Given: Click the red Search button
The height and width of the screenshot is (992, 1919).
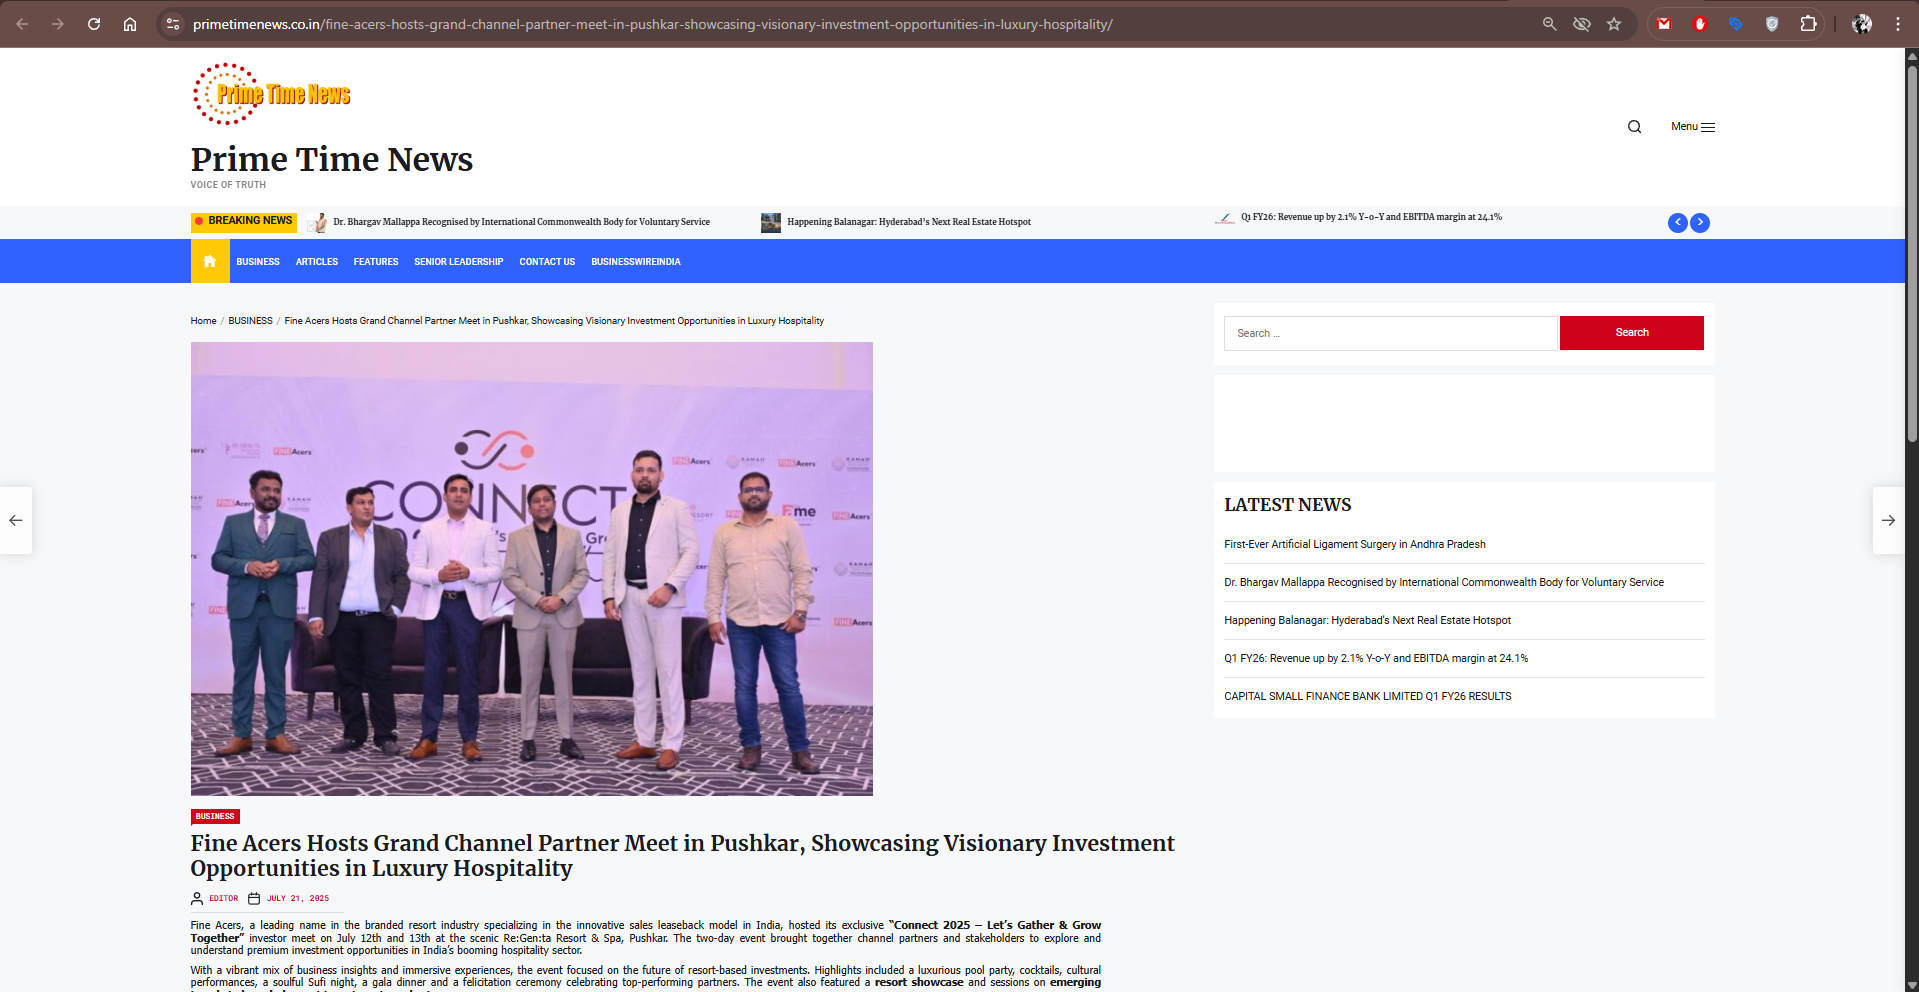Looking at the screenshot, I should (x=1631, y=333).
